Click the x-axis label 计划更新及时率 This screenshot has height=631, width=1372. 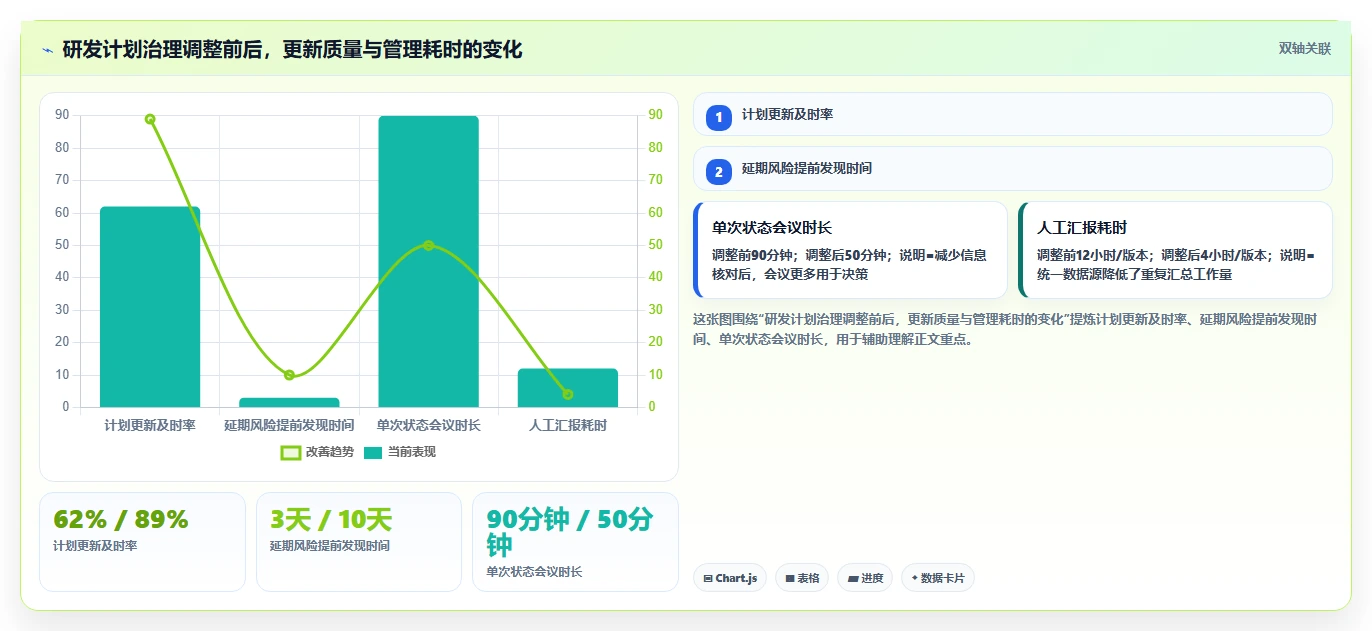[150, 425]
